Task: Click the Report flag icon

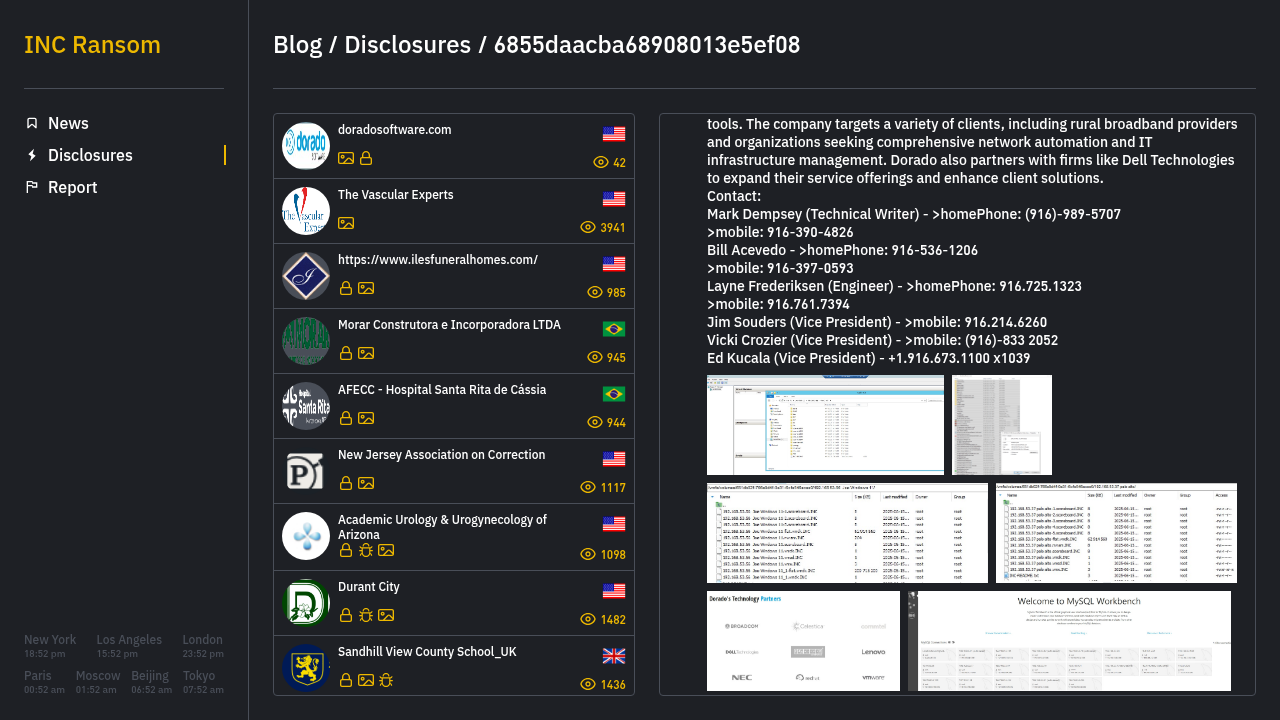Action: pyautogui.click(x=32, y=187)
